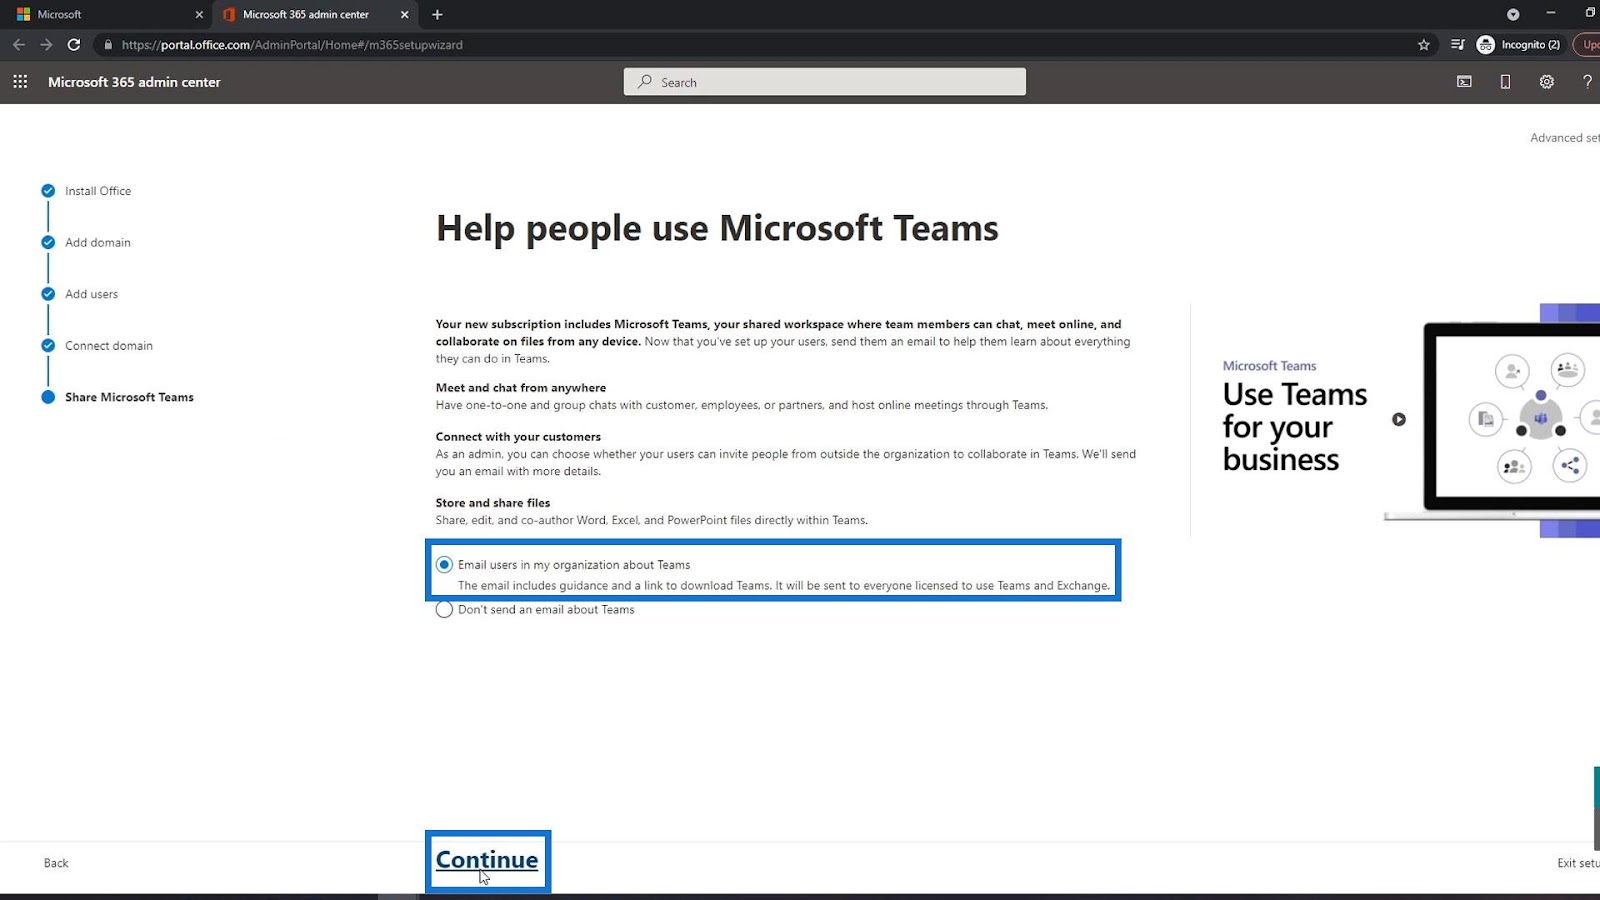This screenshot has height=900, width=1600.
Task: Go to the Install Office step
Action: [98, 191]
